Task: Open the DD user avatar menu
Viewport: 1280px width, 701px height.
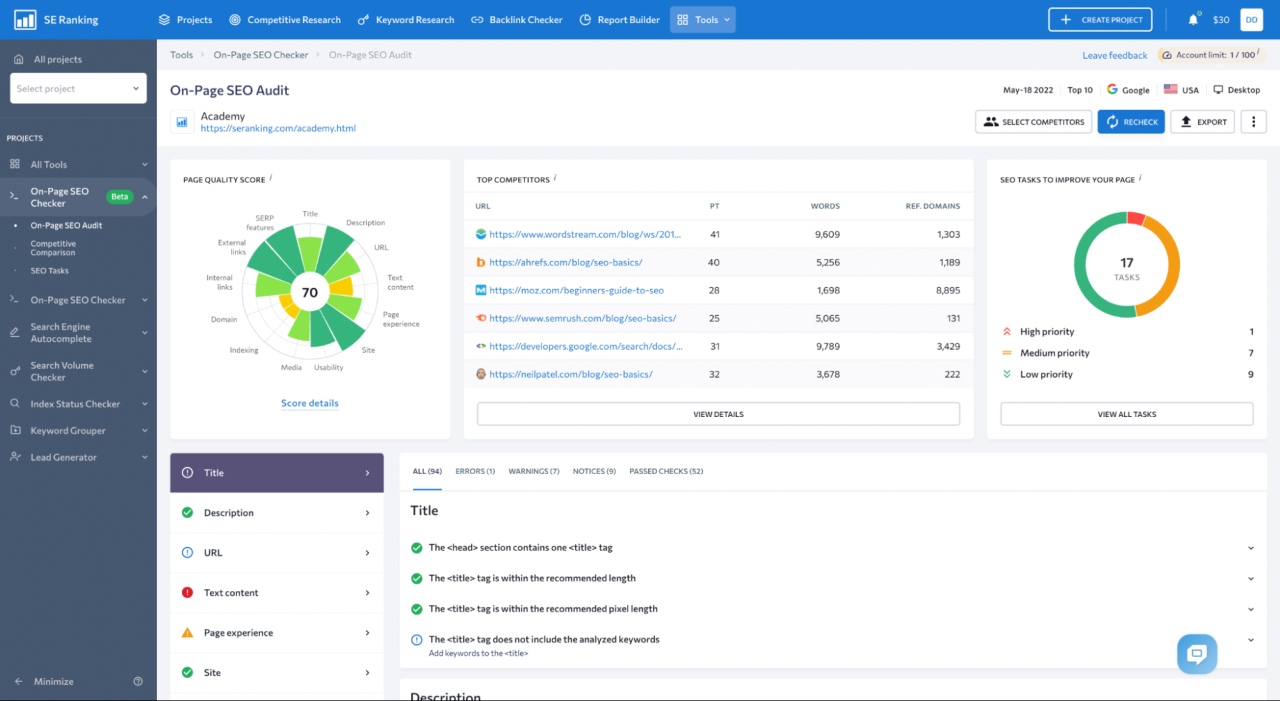Action: 1251,19
